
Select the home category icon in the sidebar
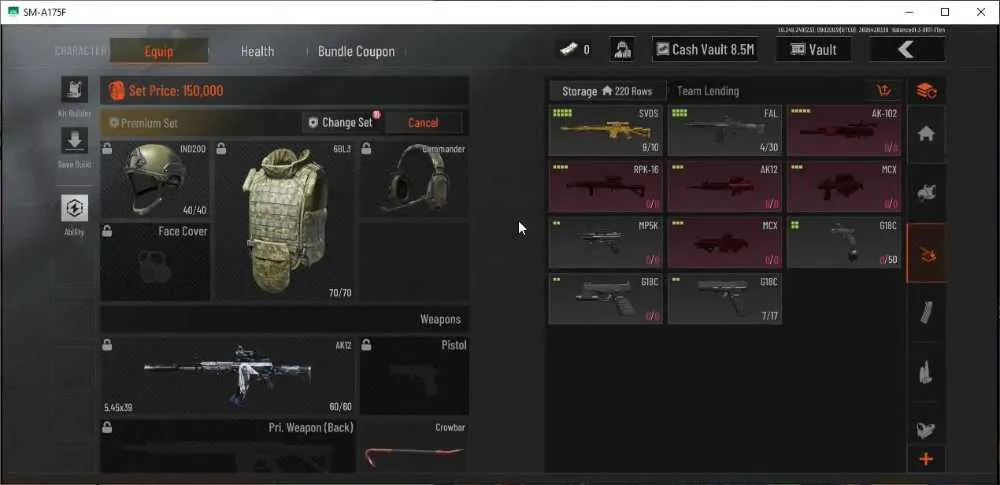[926, 134]
